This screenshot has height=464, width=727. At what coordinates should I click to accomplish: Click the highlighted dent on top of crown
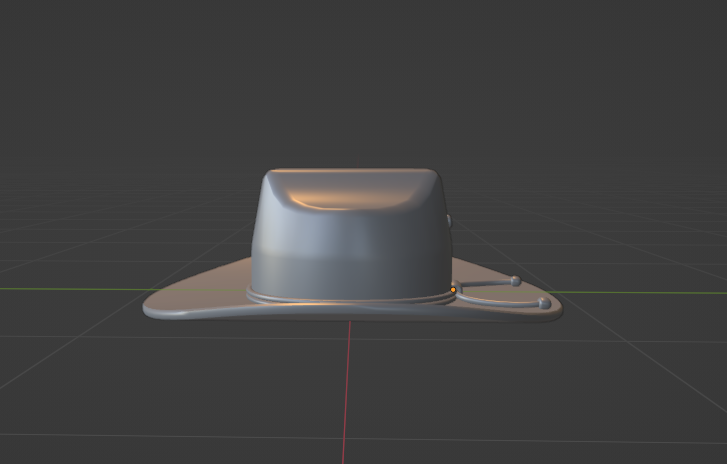pos(351,192)
